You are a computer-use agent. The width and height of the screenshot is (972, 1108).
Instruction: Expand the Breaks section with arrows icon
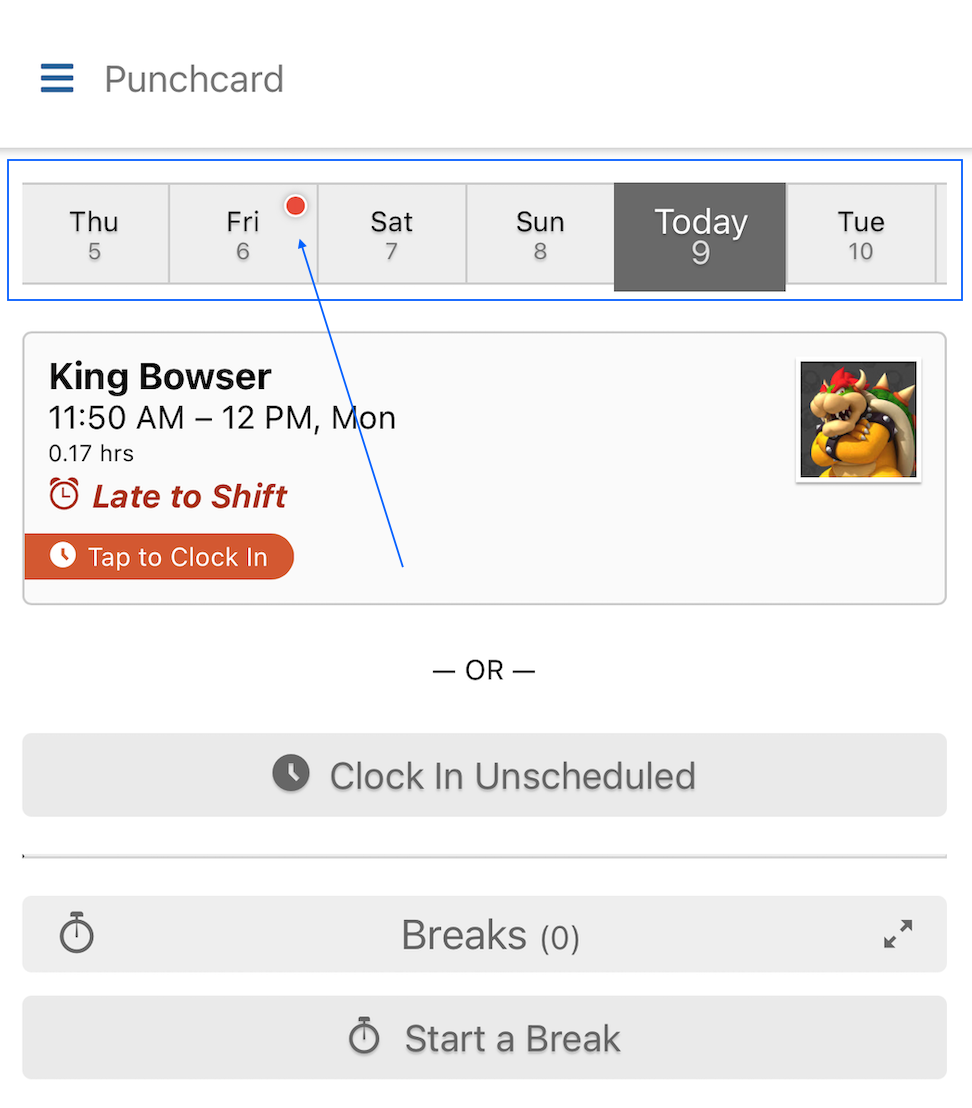point(898,934)
